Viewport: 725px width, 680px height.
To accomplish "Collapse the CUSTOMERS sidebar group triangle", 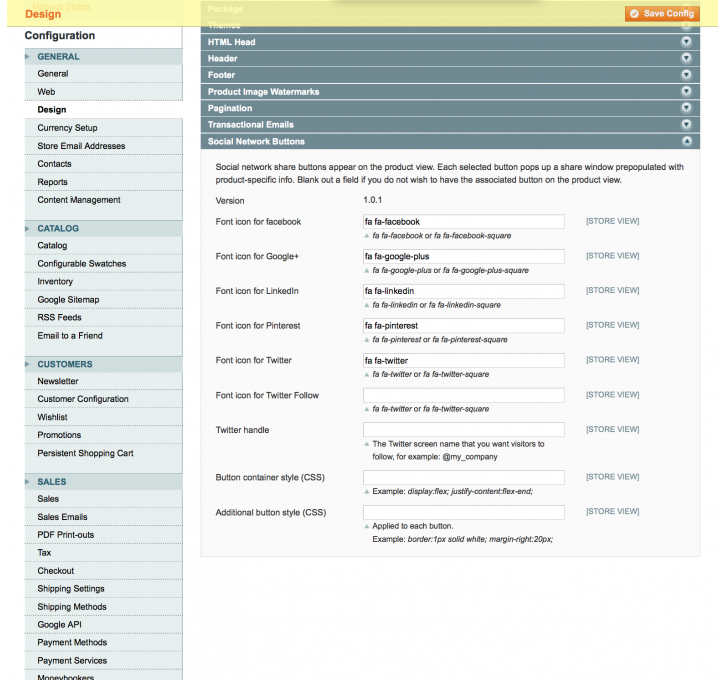I will (27, 364).
